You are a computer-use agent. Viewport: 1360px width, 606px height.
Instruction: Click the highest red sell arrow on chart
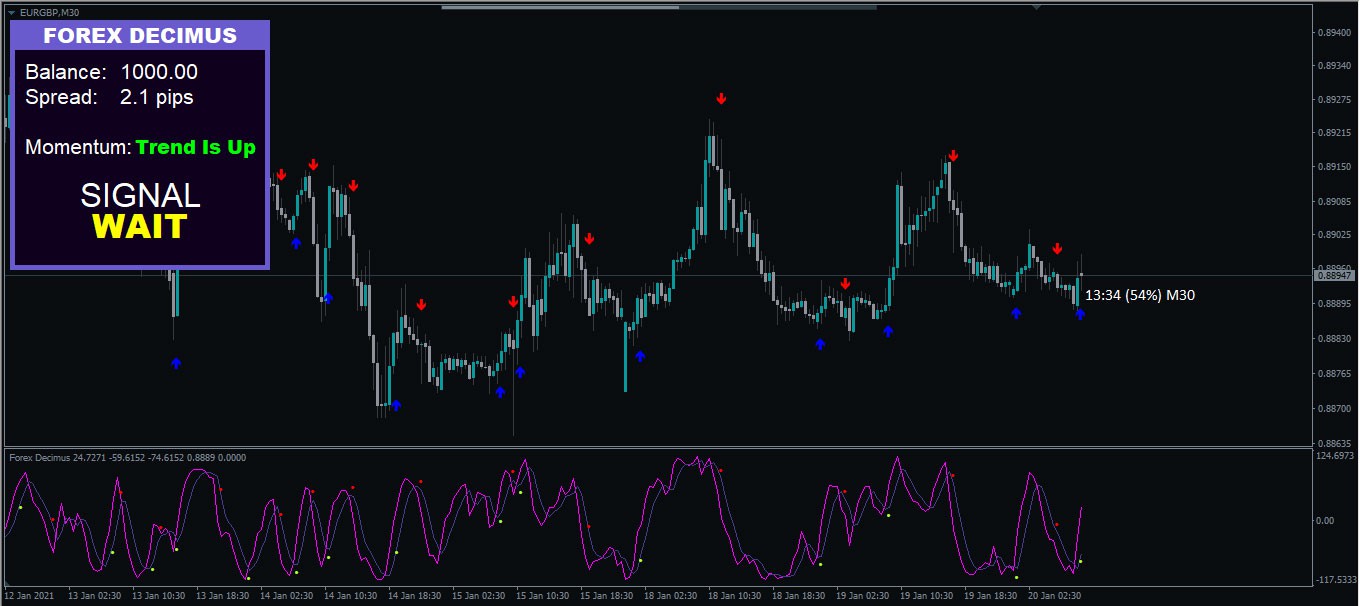point(721,98)
